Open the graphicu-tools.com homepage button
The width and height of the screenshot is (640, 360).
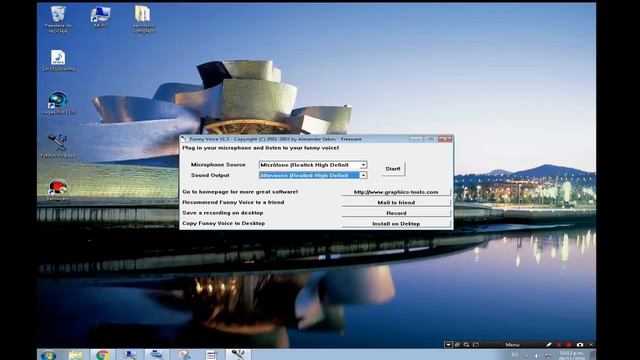(396, 192)
